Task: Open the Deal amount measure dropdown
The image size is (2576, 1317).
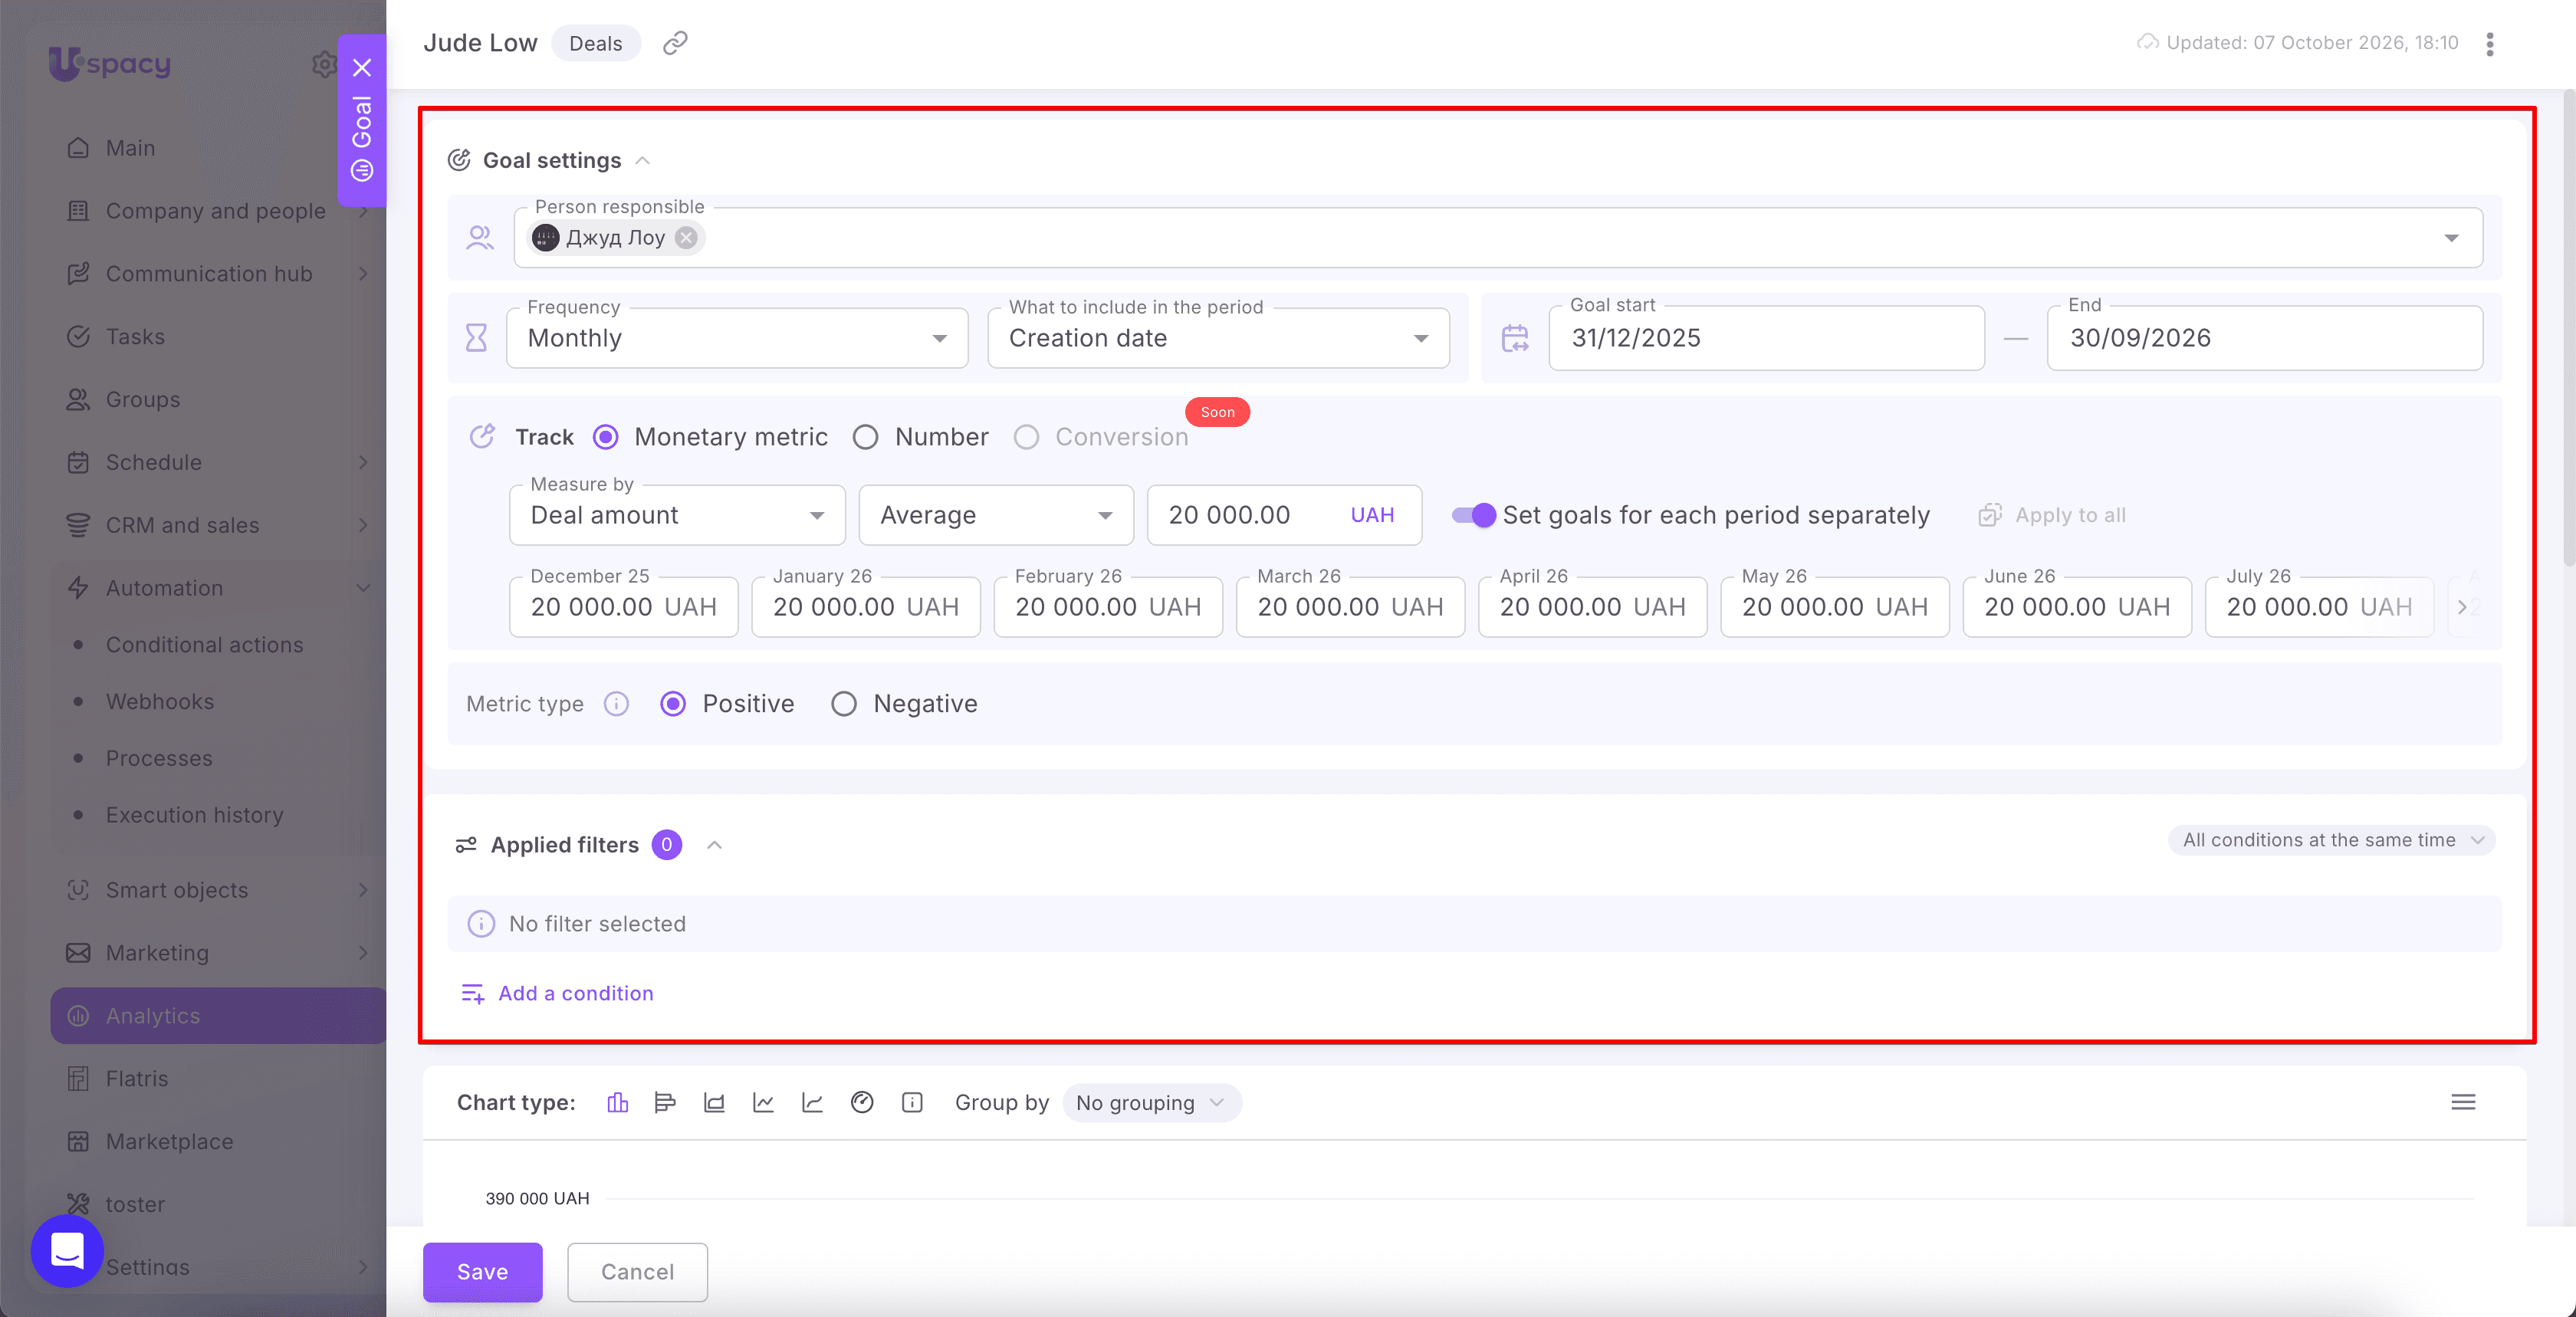Action: 677,515
